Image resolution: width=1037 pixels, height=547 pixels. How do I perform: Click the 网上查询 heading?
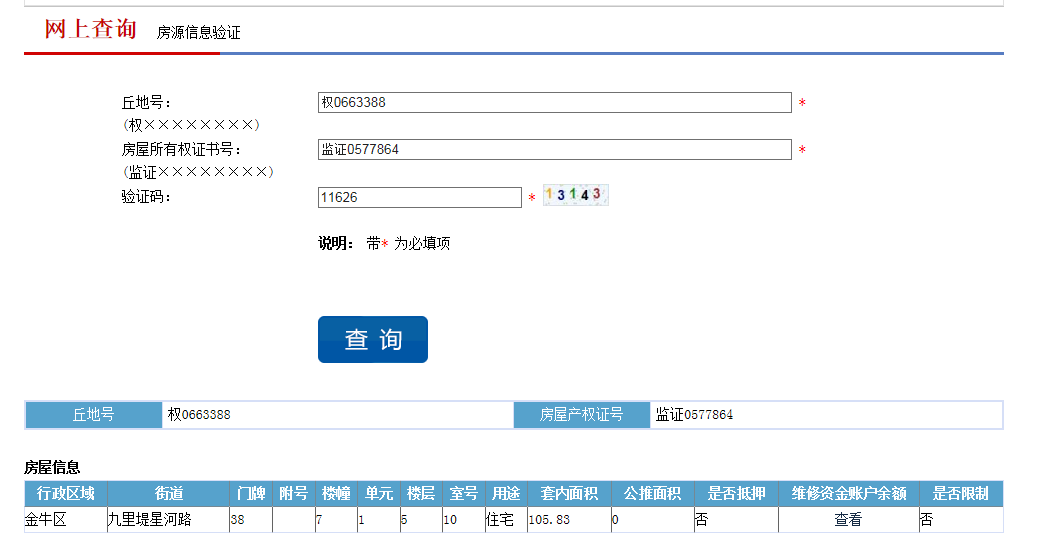click(90, 29)
